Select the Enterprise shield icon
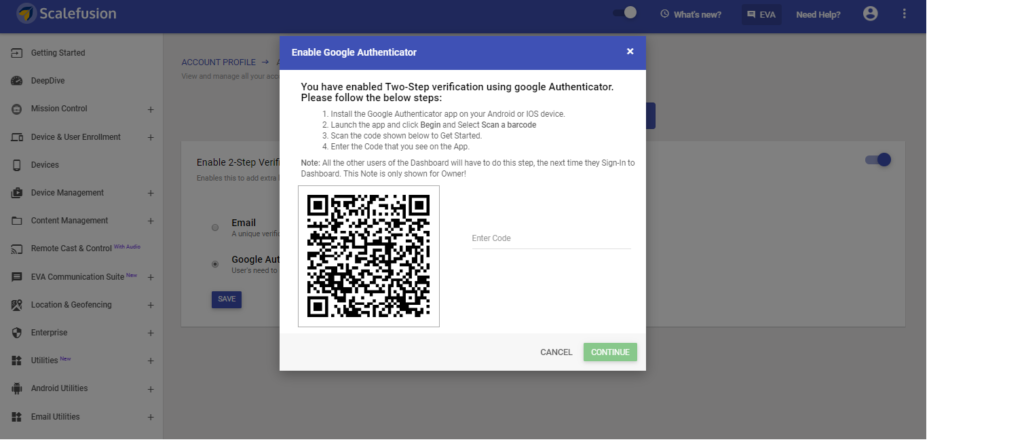Viewport: 1024px width, 442px height. point(17,333)
